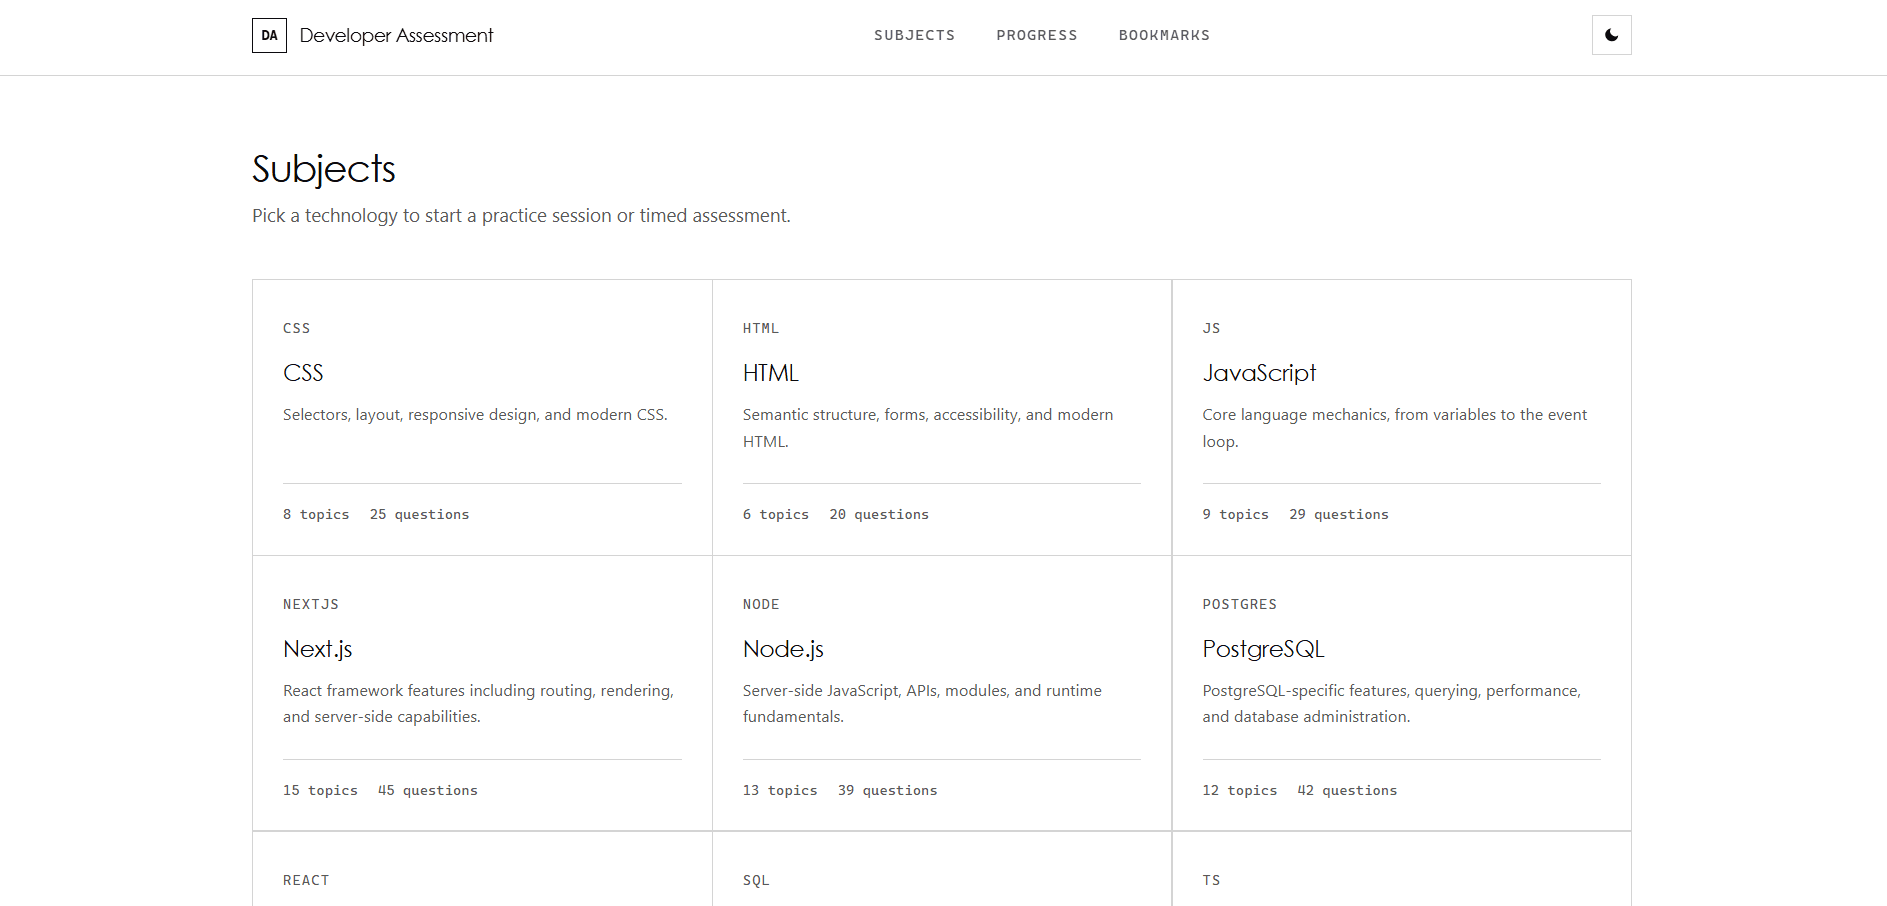1887x906 pixels.
Task: Click '39 questions' on the Node.js card
Action: click(888, 790)
